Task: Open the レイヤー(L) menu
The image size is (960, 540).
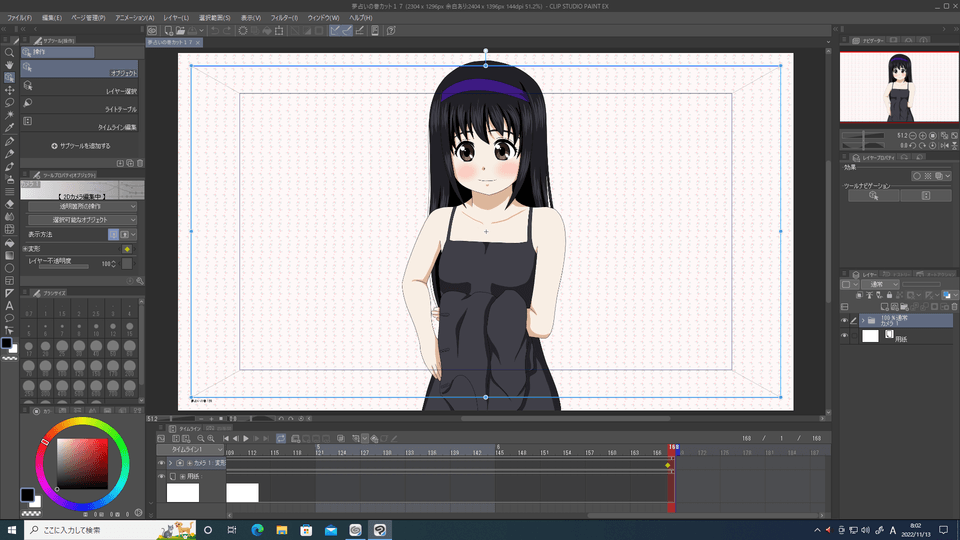Action: [176, 18]
